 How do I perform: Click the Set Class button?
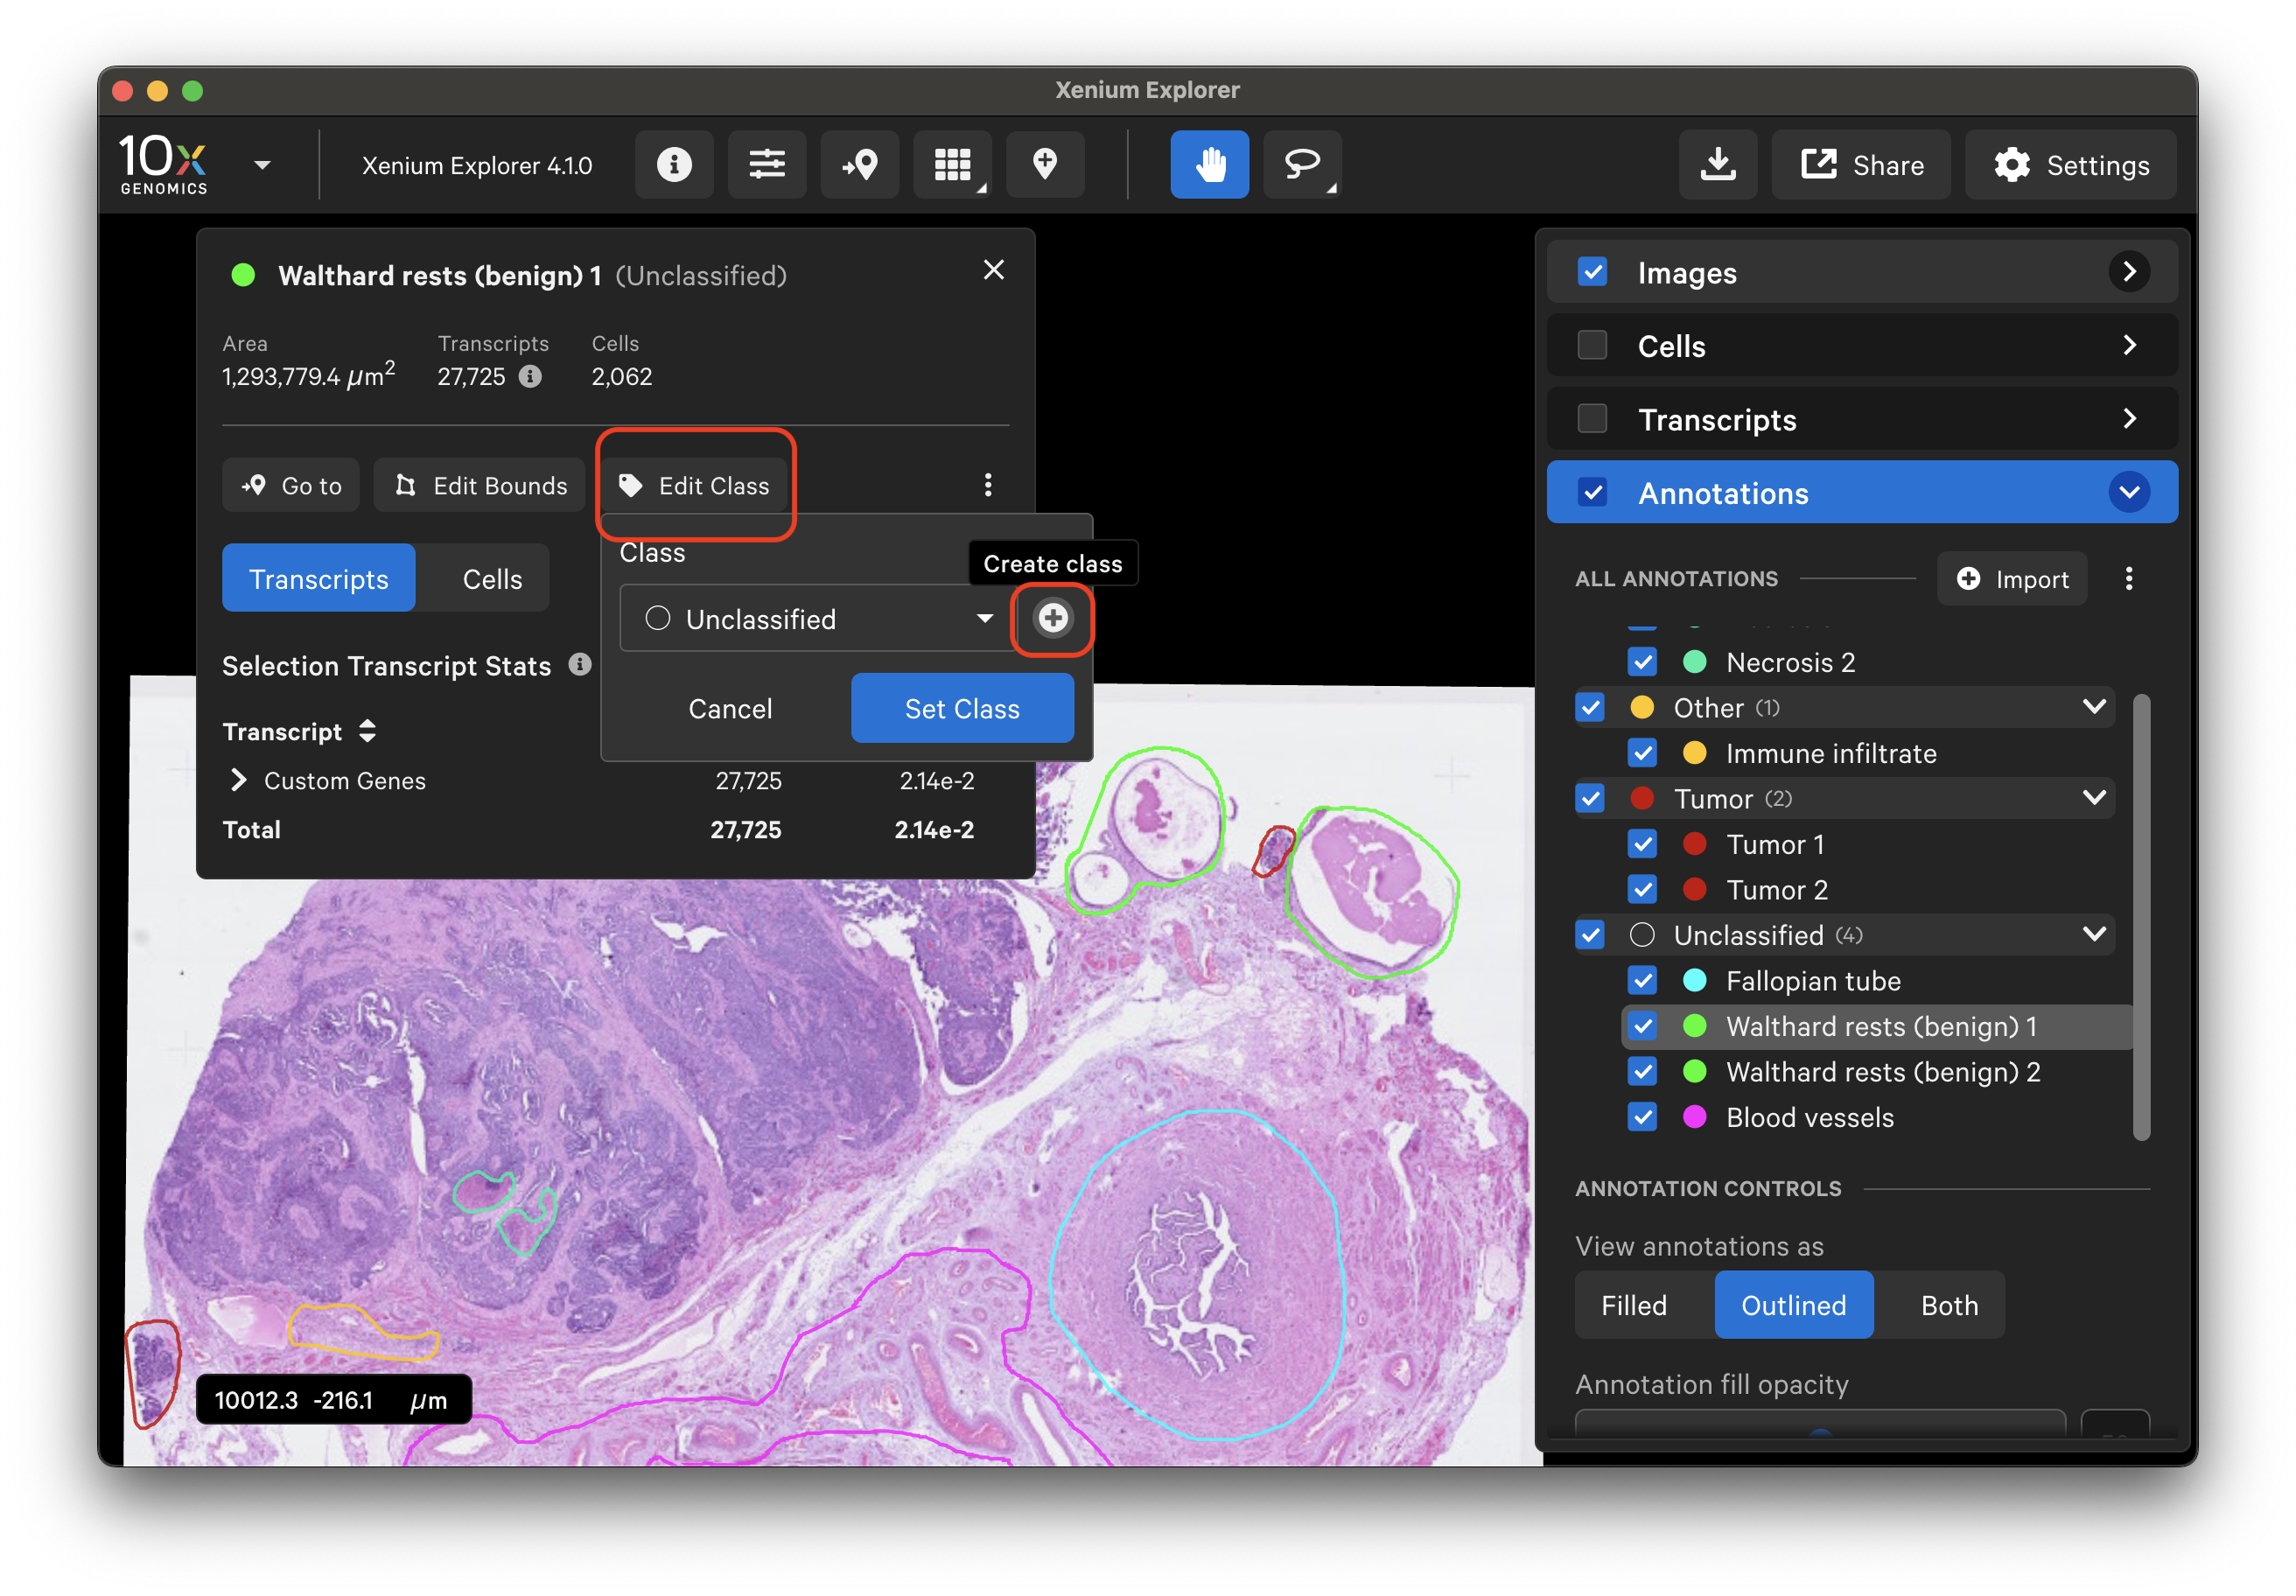962,708
